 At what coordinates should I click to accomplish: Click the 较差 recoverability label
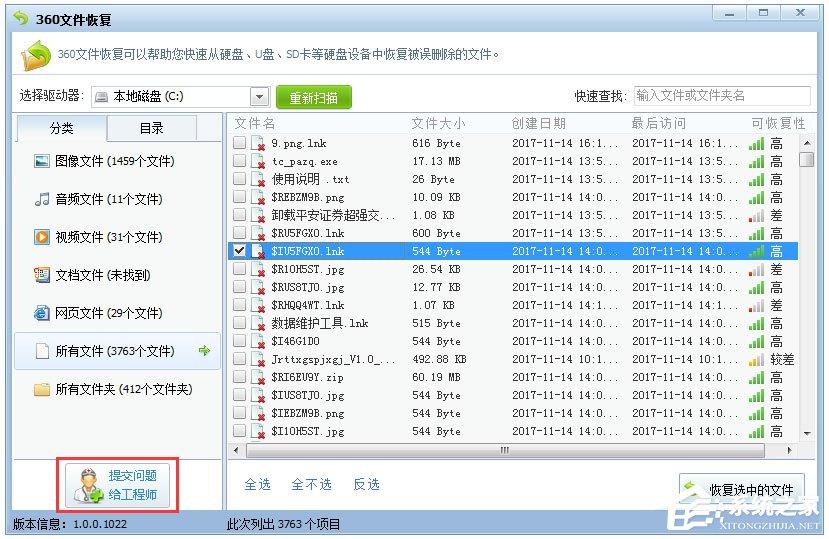tap(782, 360)
